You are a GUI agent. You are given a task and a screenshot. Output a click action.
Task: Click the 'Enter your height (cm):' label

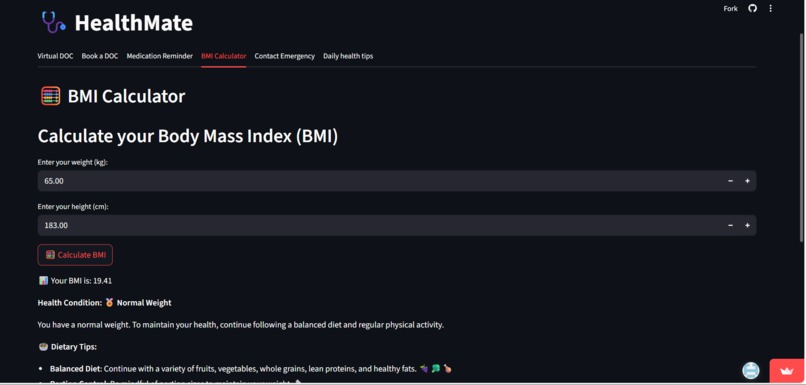point(73,207)
